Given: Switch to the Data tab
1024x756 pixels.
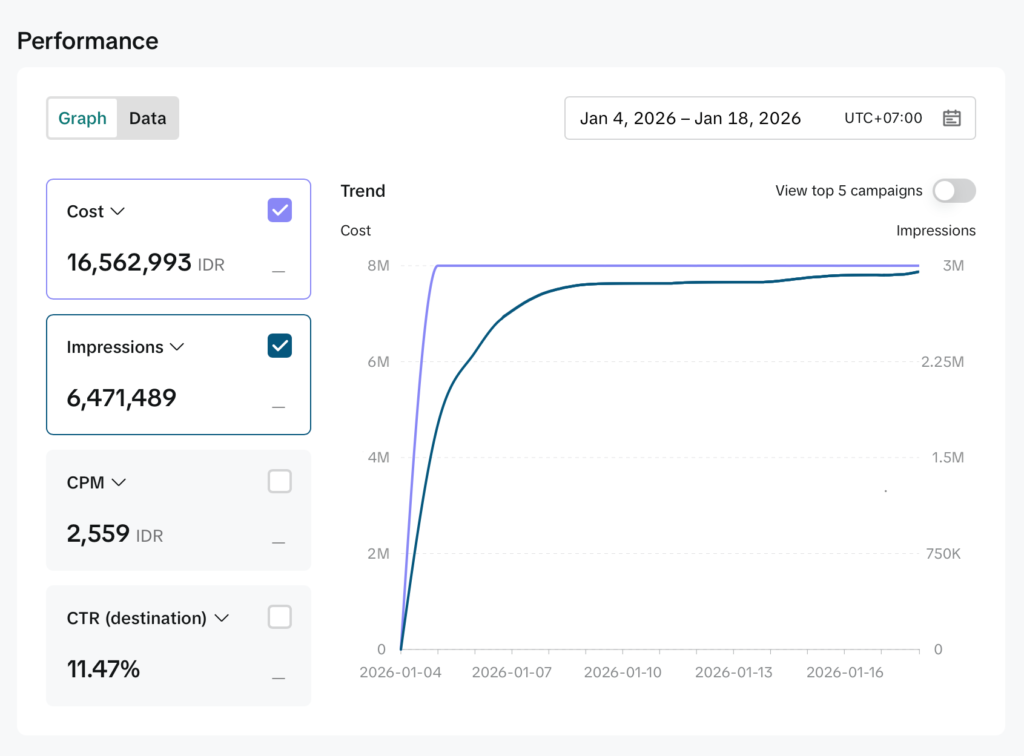Looking at the screenshot, I should tap(147, 118).
